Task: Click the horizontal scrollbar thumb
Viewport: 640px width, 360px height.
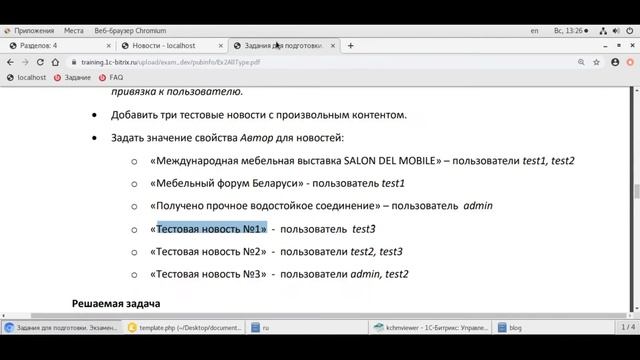Action: click(x=329, y=316)
